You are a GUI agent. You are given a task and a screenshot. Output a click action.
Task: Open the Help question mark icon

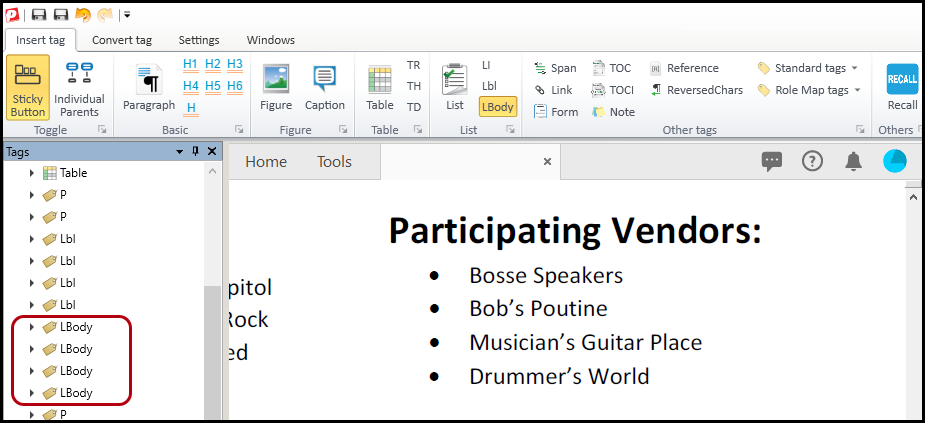[812, 161]
